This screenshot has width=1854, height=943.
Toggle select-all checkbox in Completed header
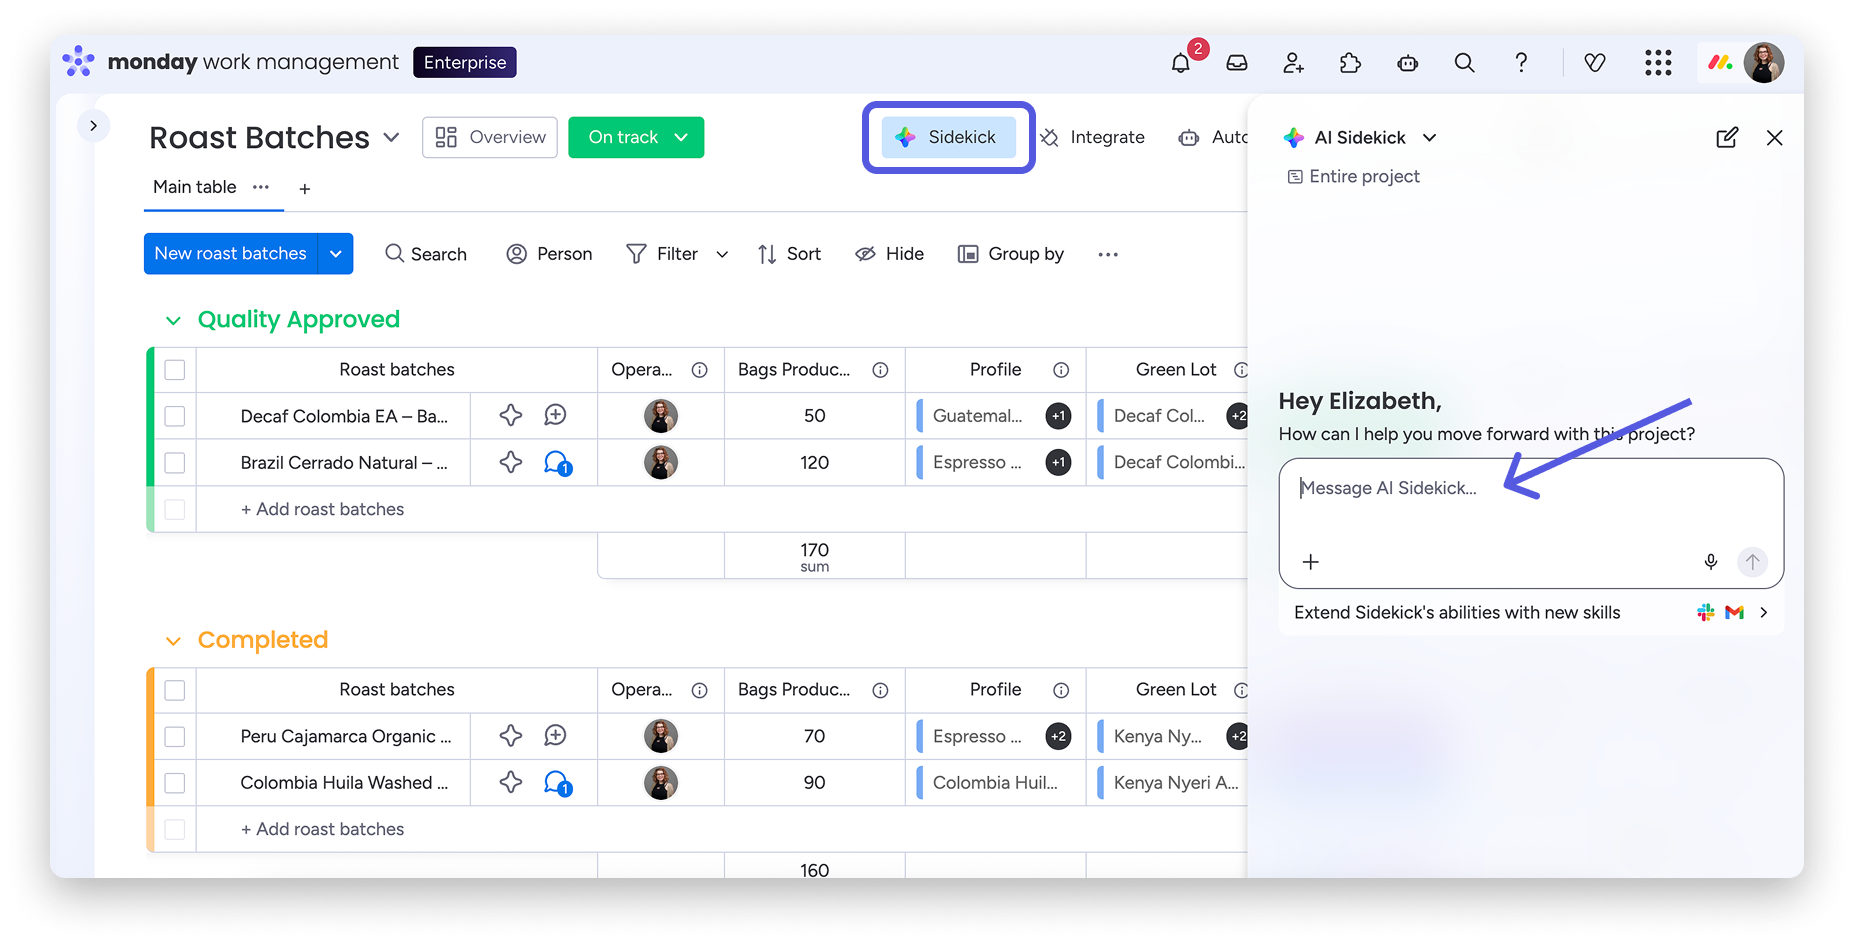coord(175,690)
